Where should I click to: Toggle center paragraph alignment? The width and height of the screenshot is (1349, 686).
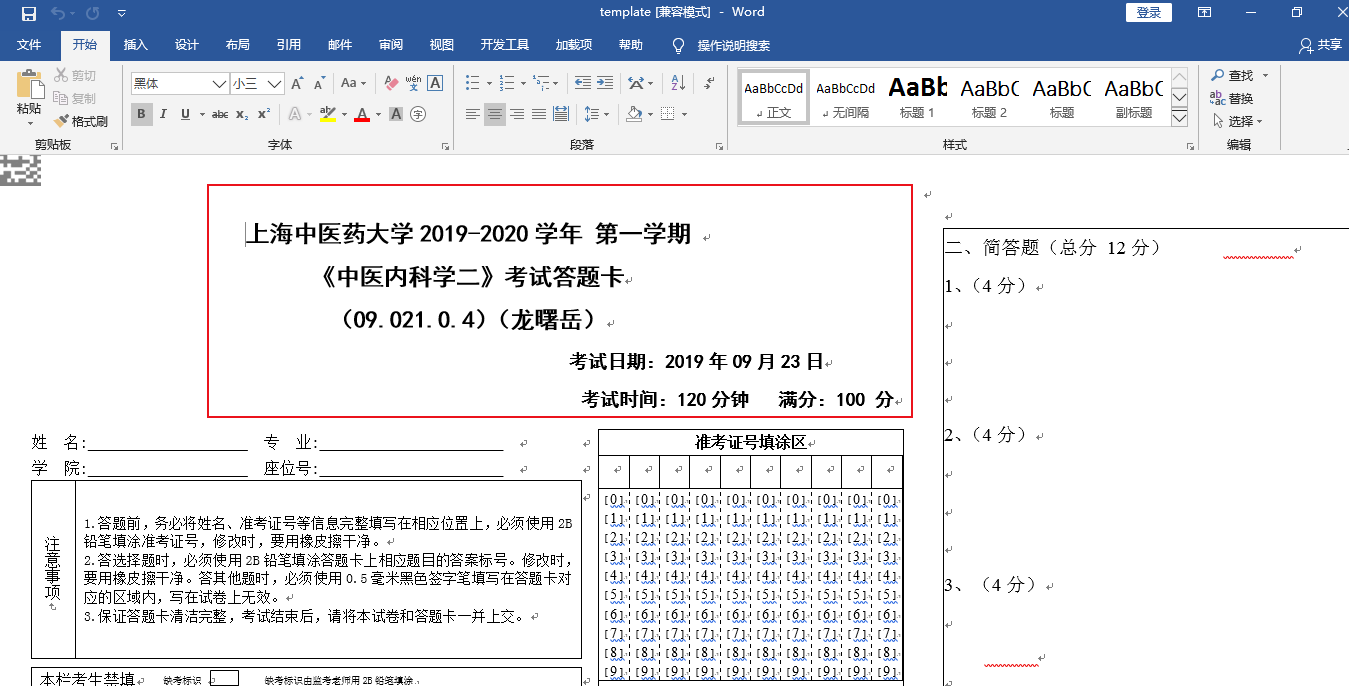click(495, 114)
